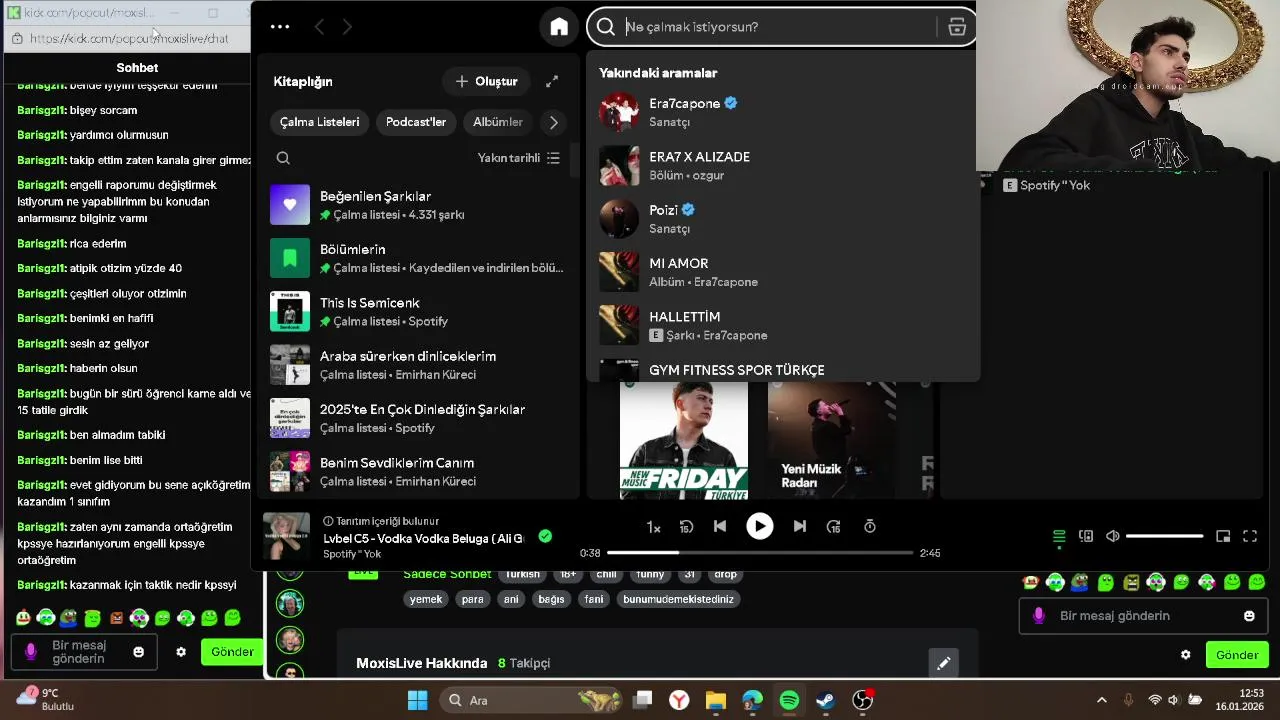Screen dimensions: 1280x720
Task: Click the 'Ne çalmak istiyorsun?' search field
Action: coord(780,27)
